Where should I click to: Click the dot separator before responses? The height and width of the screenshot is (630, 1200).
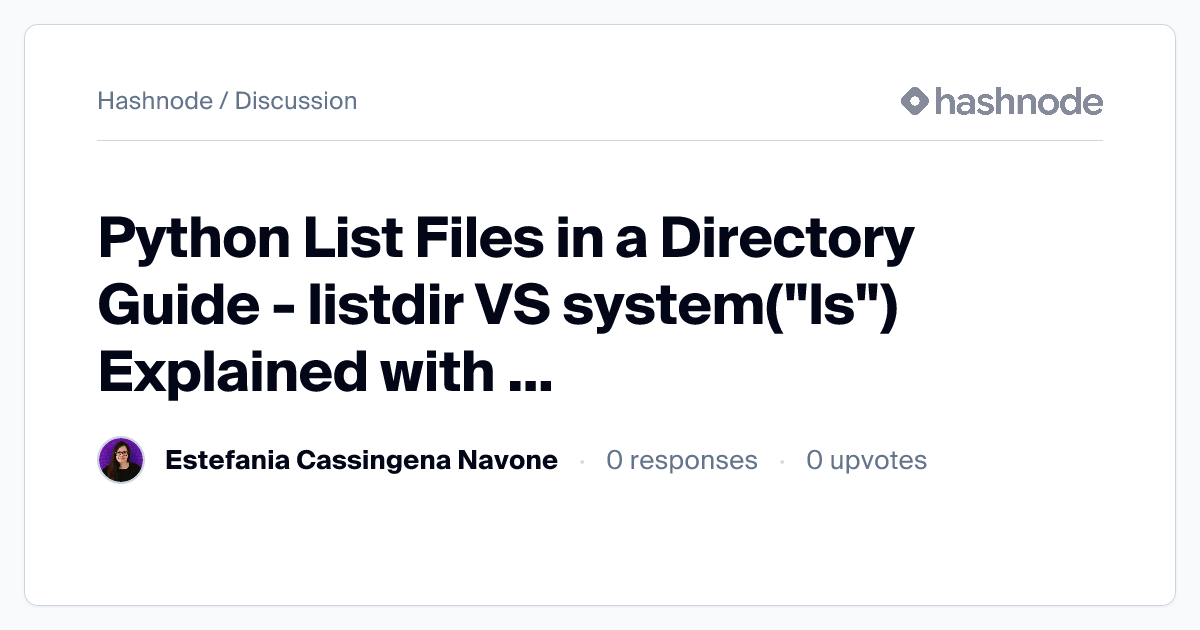coord(582,461)
